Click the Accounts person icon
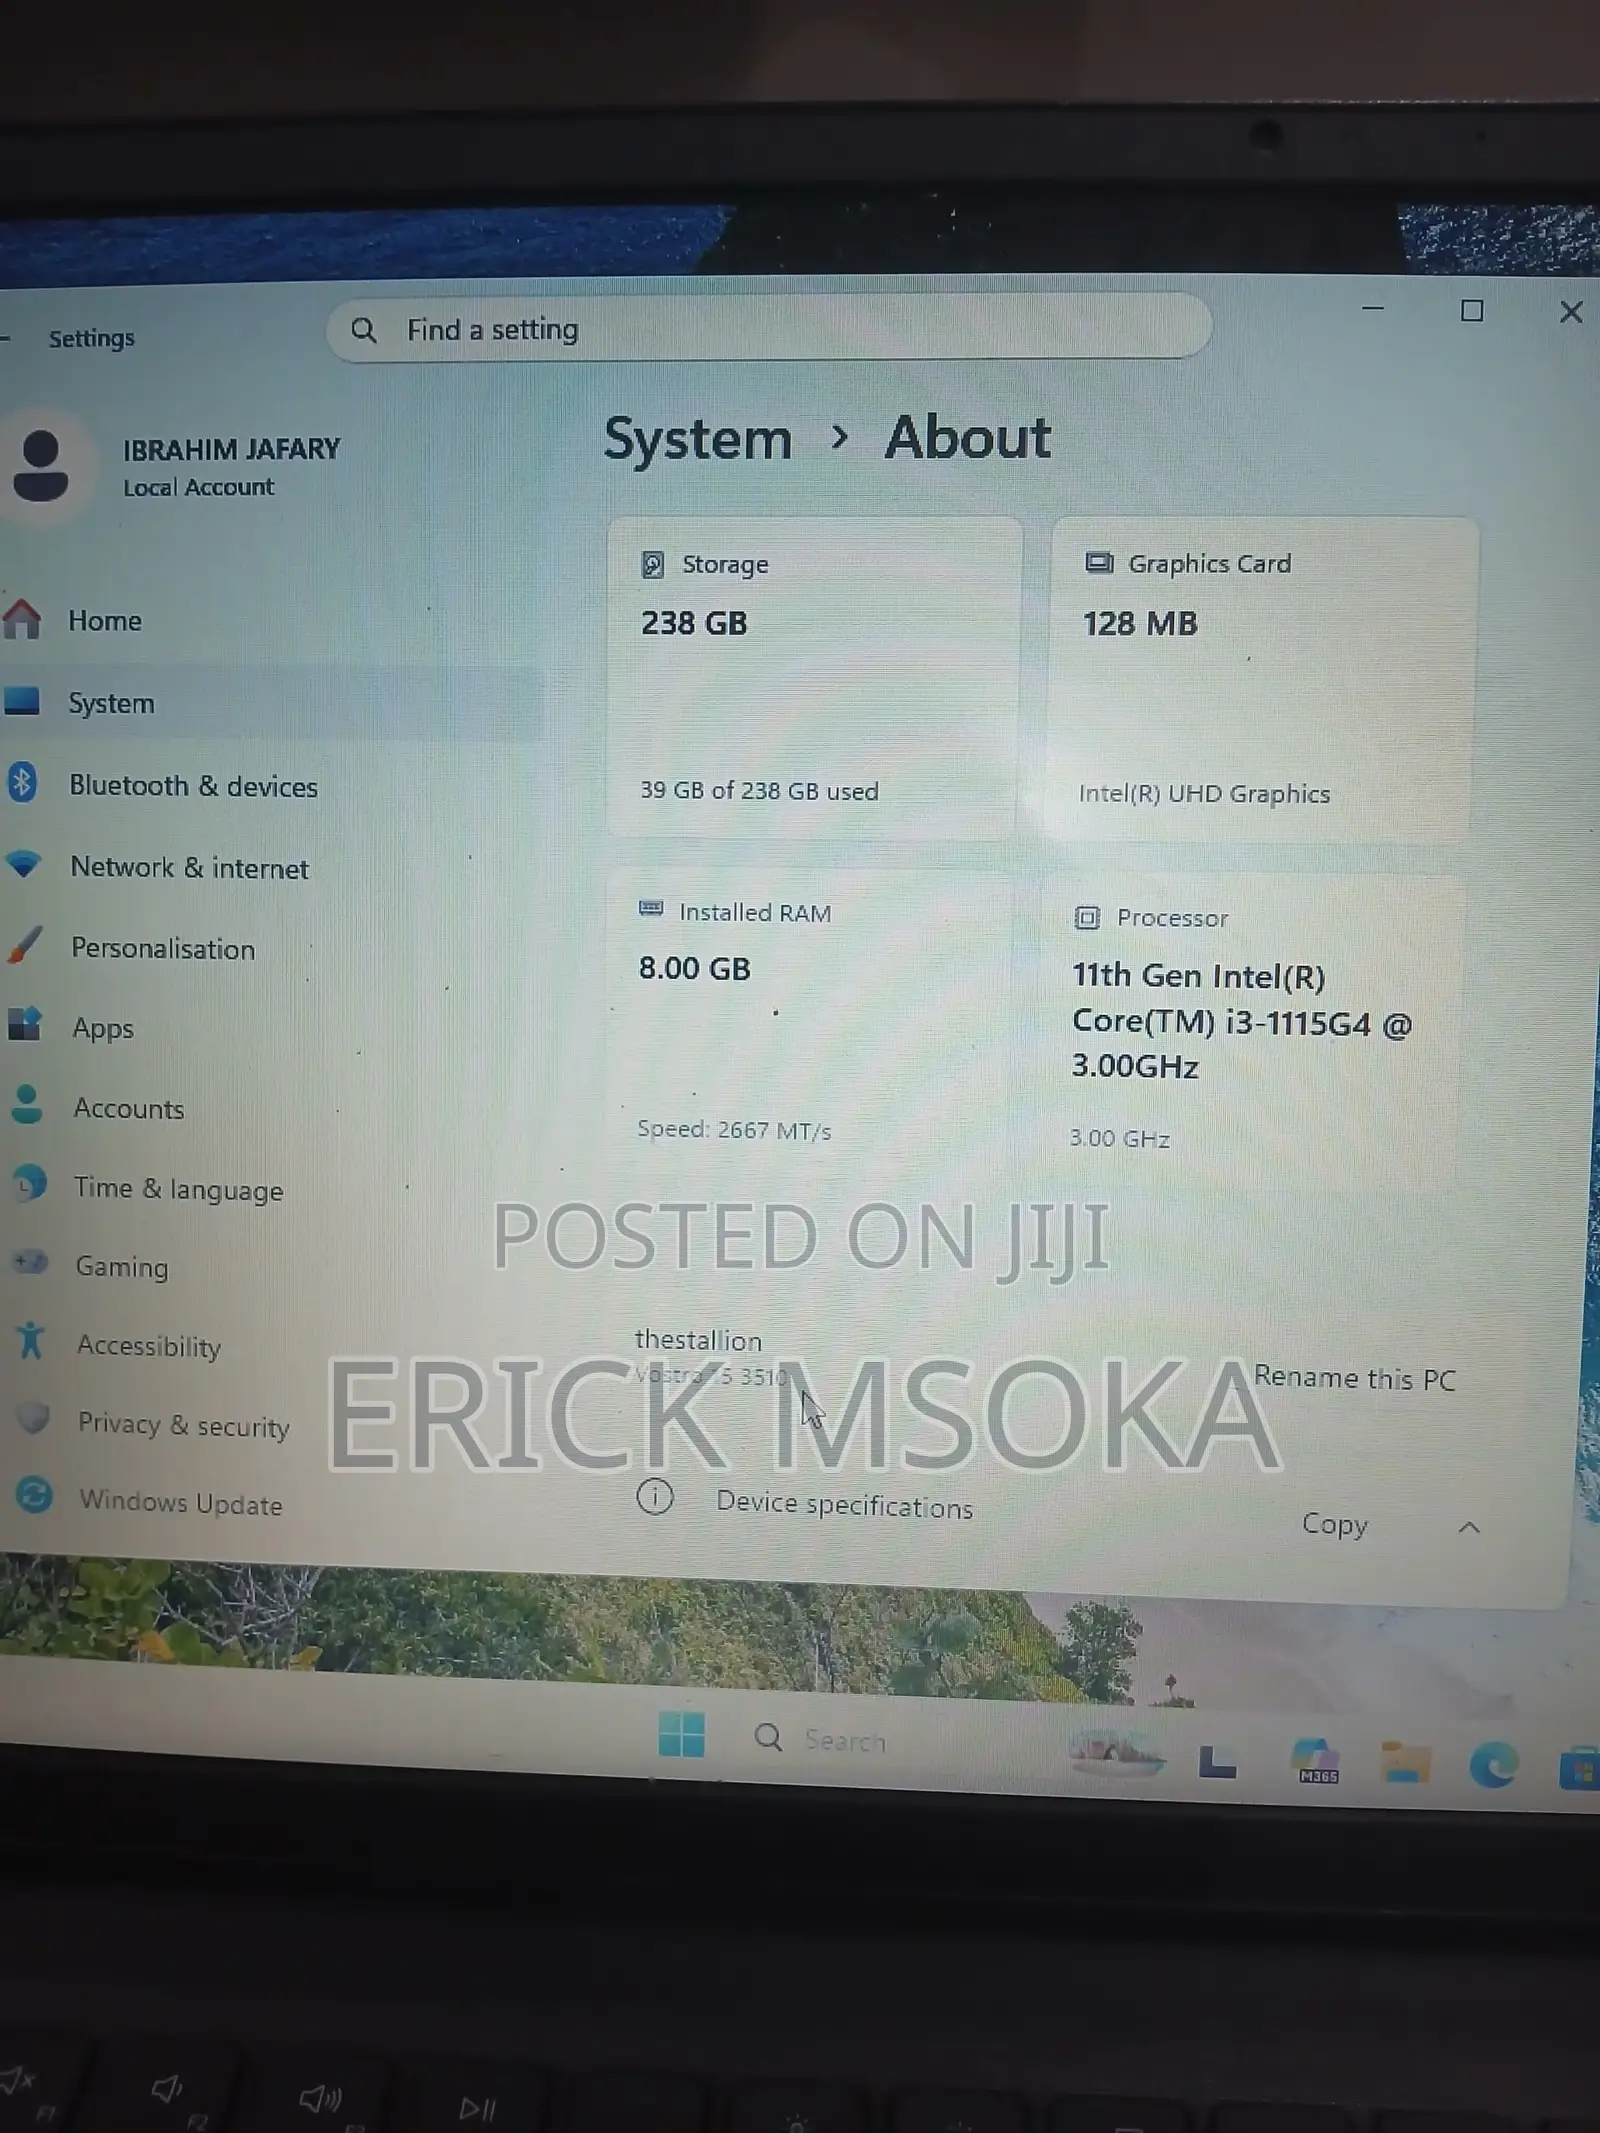1600x2133 pixels. point(27,1104)
